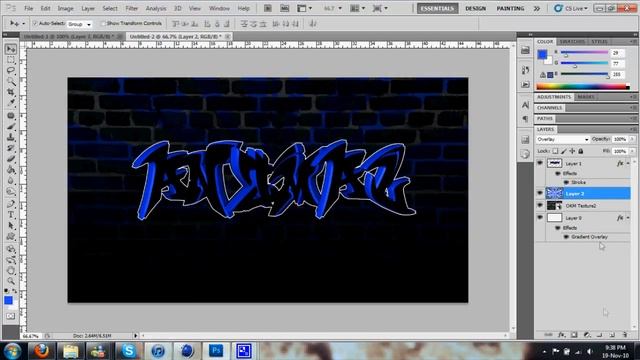The image size is (640, 360).
Task: Click the foreground color swatch in toolbox
Action: 9,300
